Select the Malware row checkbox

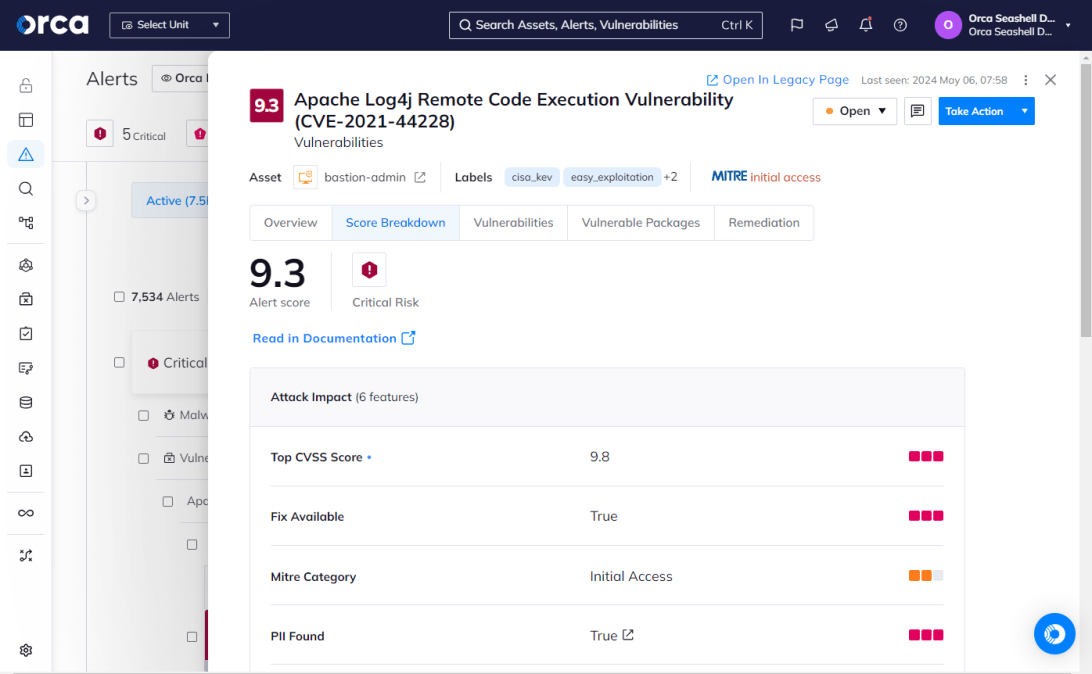coord(143,415)
